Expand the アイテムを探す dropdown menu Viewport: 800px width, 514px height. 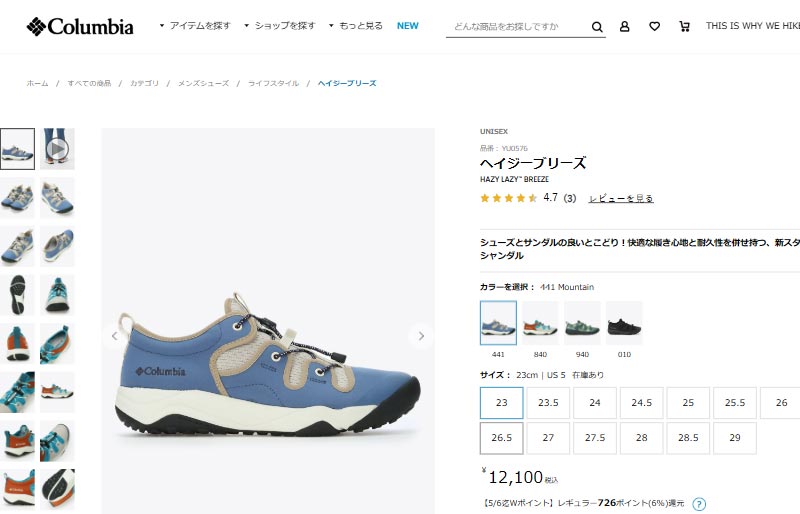(195, 26)
